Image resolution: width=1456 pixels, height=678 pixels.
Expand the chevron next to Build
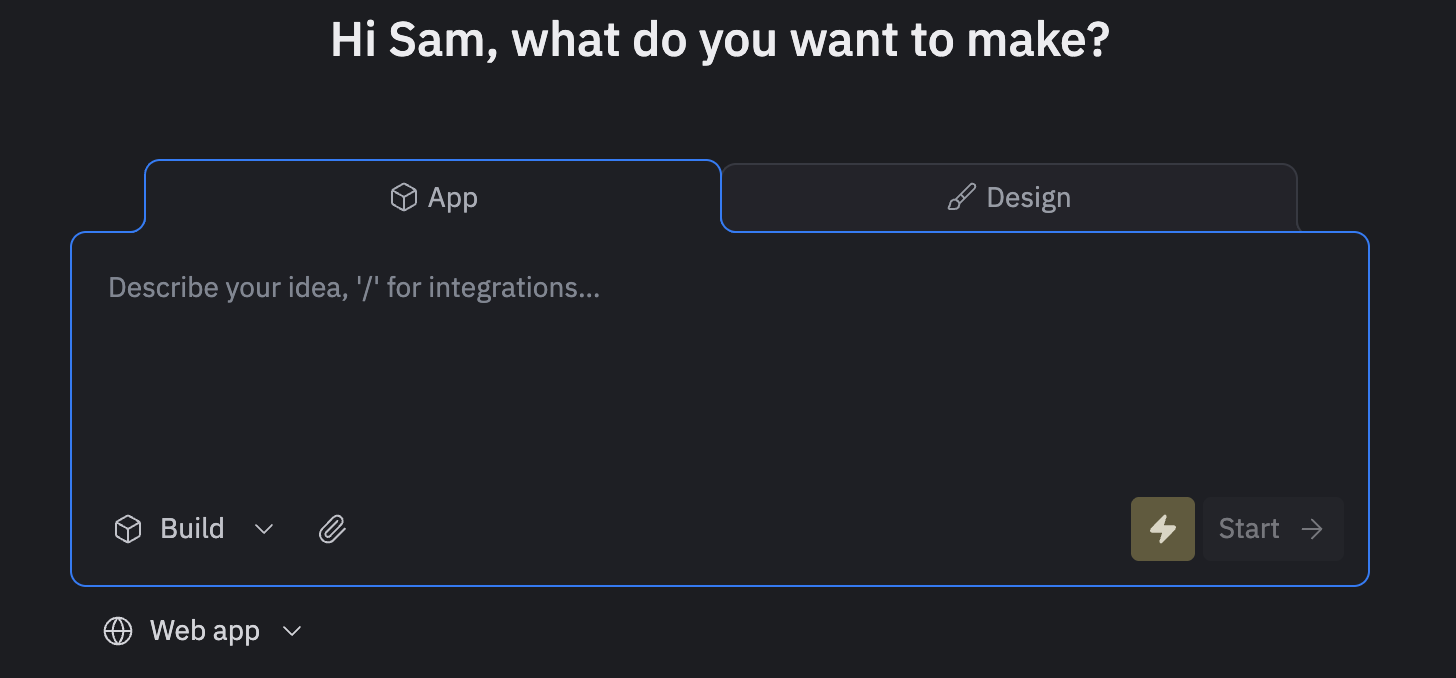coord(264,529)
